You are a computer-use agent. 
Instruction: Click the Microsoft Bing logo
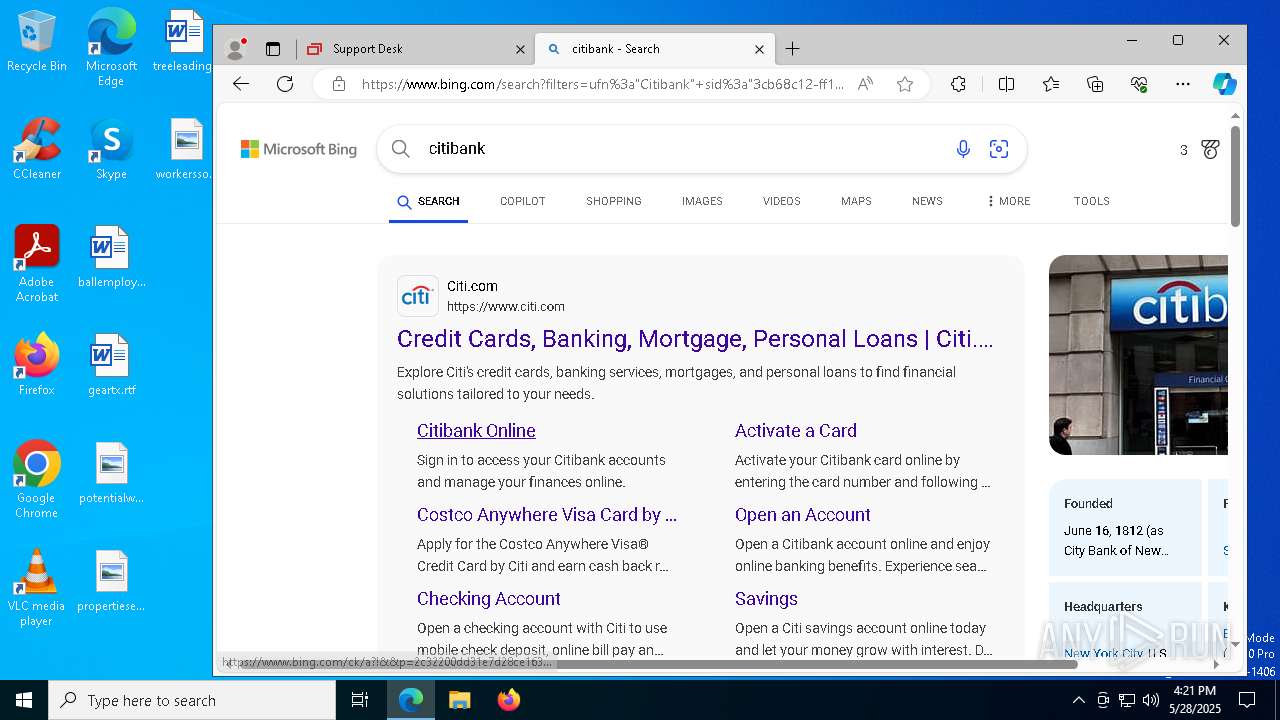tap(298, 149)
